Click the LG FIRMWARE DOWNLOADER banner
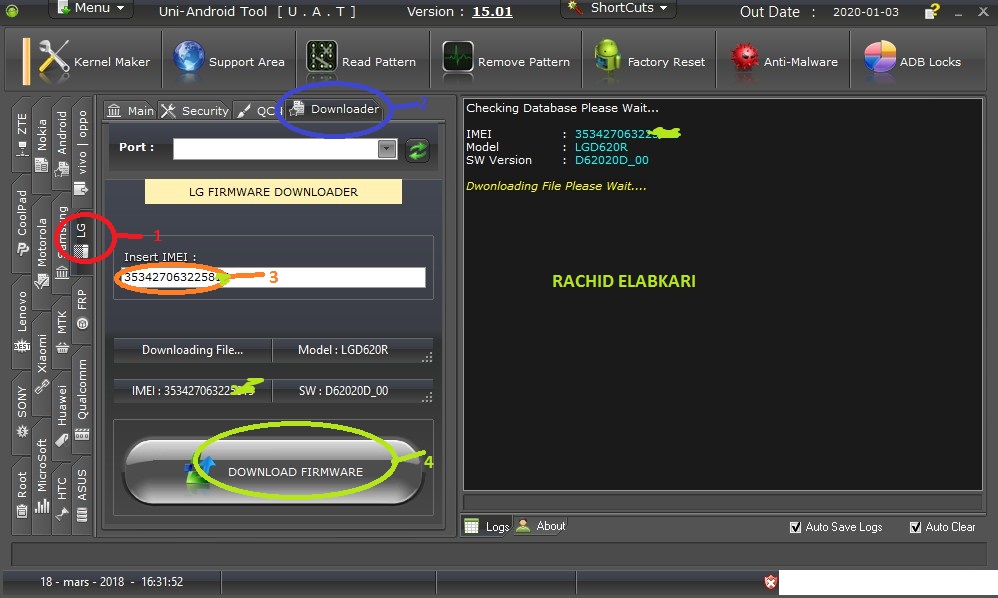The image size is (998, 598). (273, 191)
